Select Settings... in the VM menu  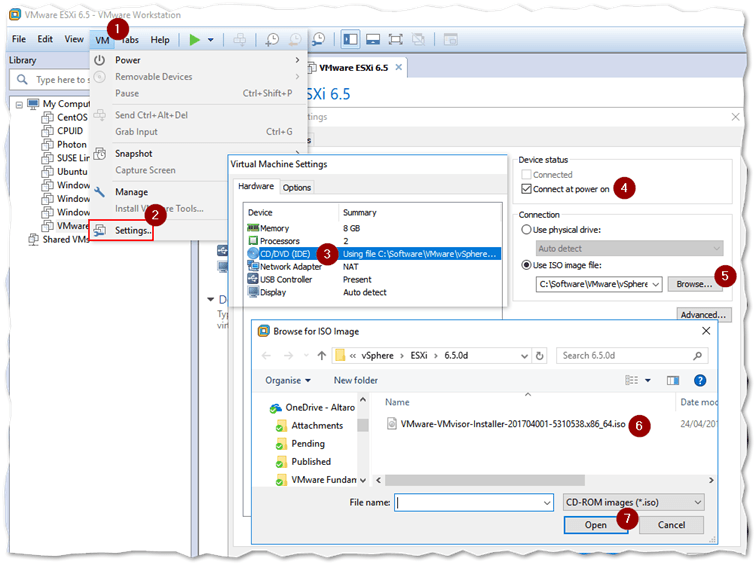(122, 230)
